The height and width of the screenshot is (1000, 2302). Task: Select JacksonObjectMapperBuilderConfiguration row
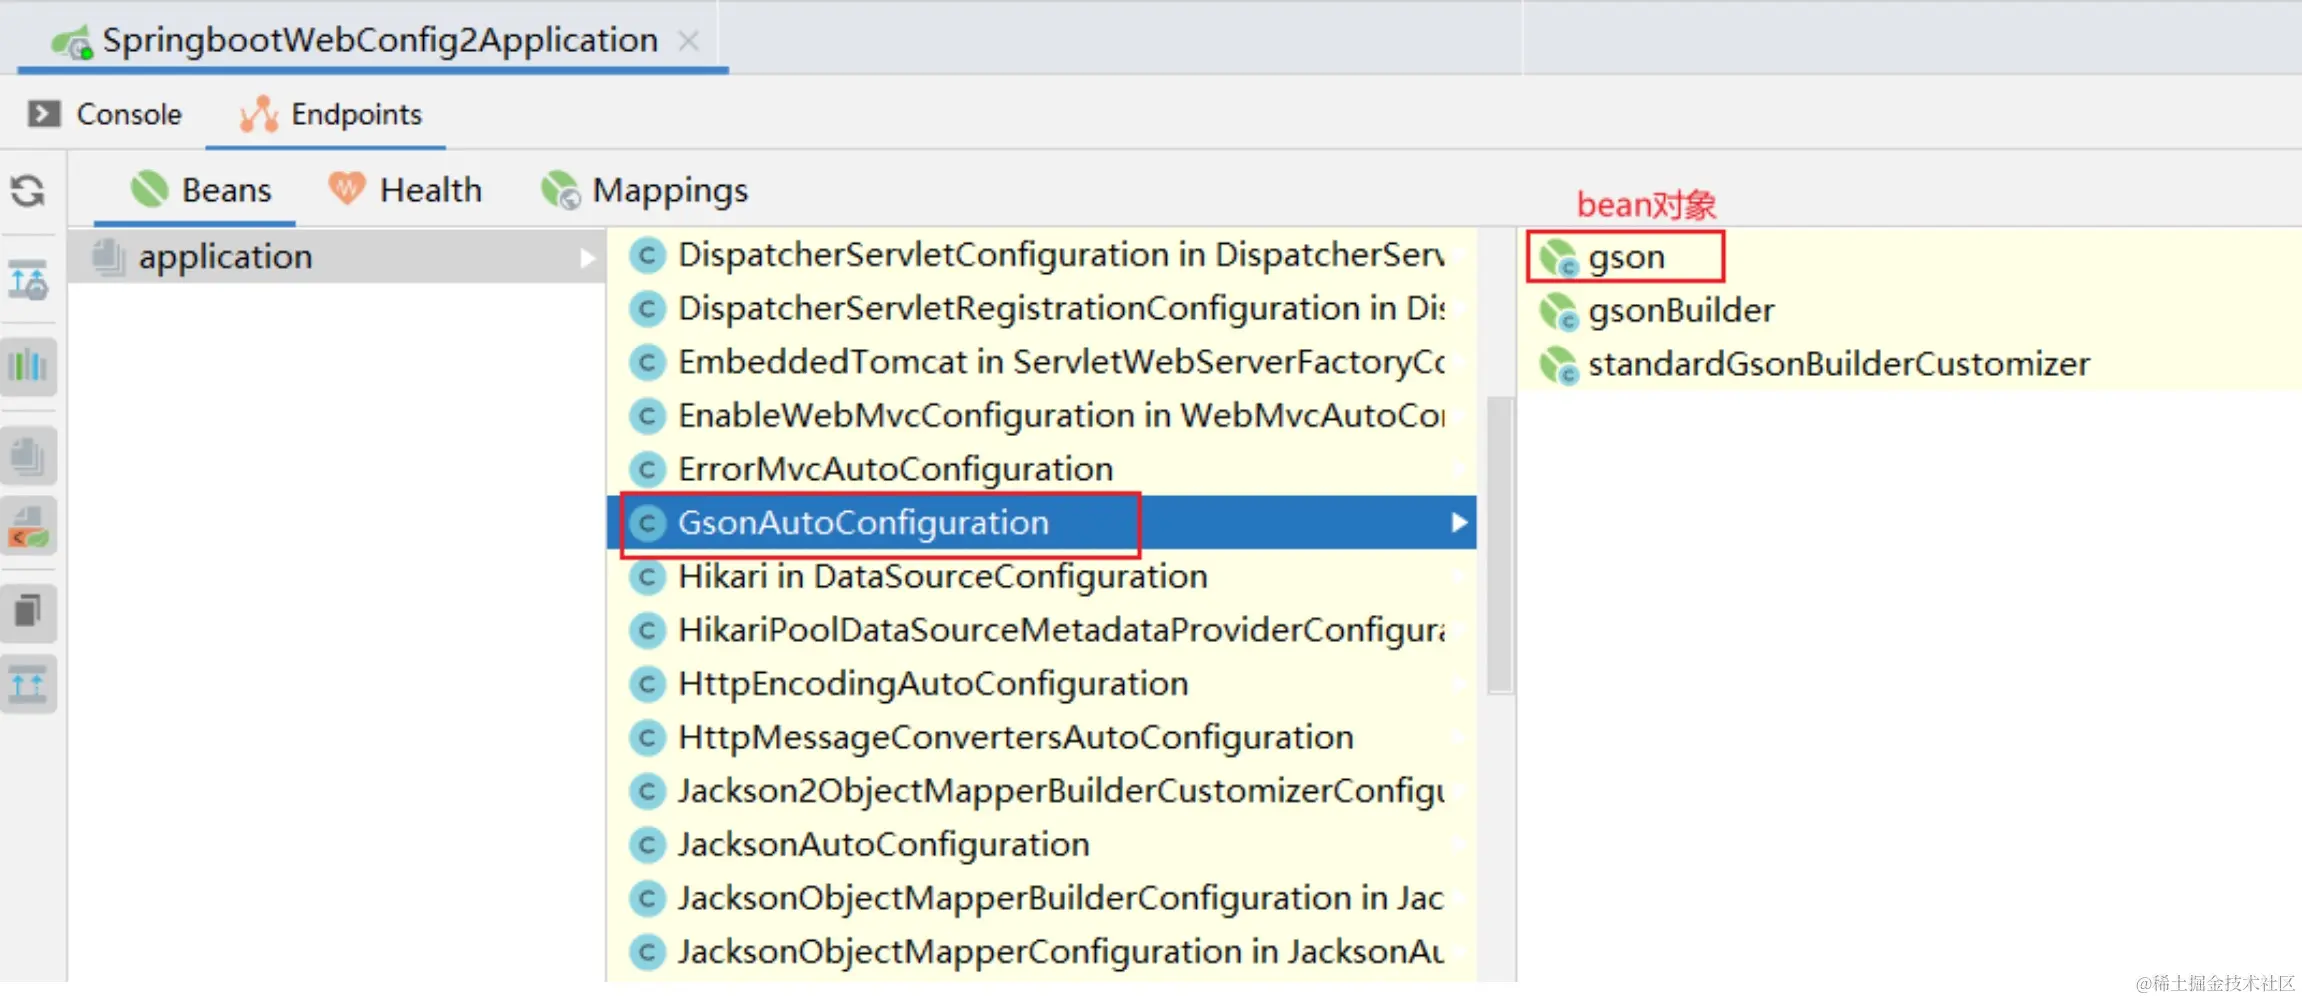tap(1041, 898)
